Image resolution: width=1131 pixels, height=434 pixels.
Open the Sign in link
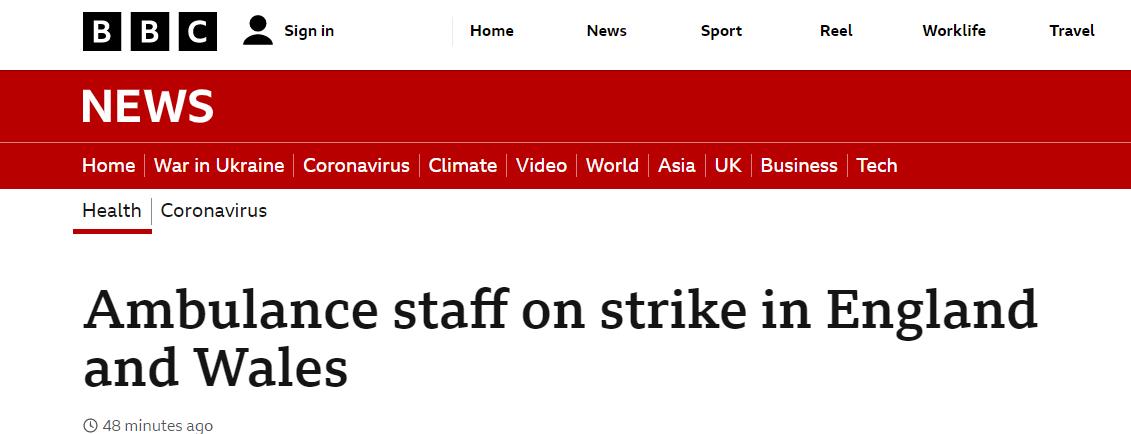[309, 31]
